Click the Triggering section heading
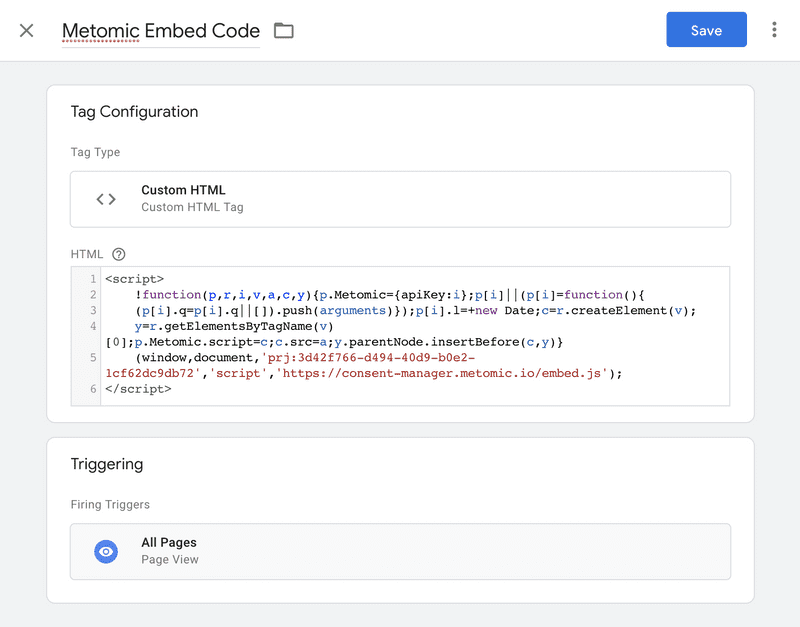Viewport: 800px width, 627px height. tap(107, 464)
